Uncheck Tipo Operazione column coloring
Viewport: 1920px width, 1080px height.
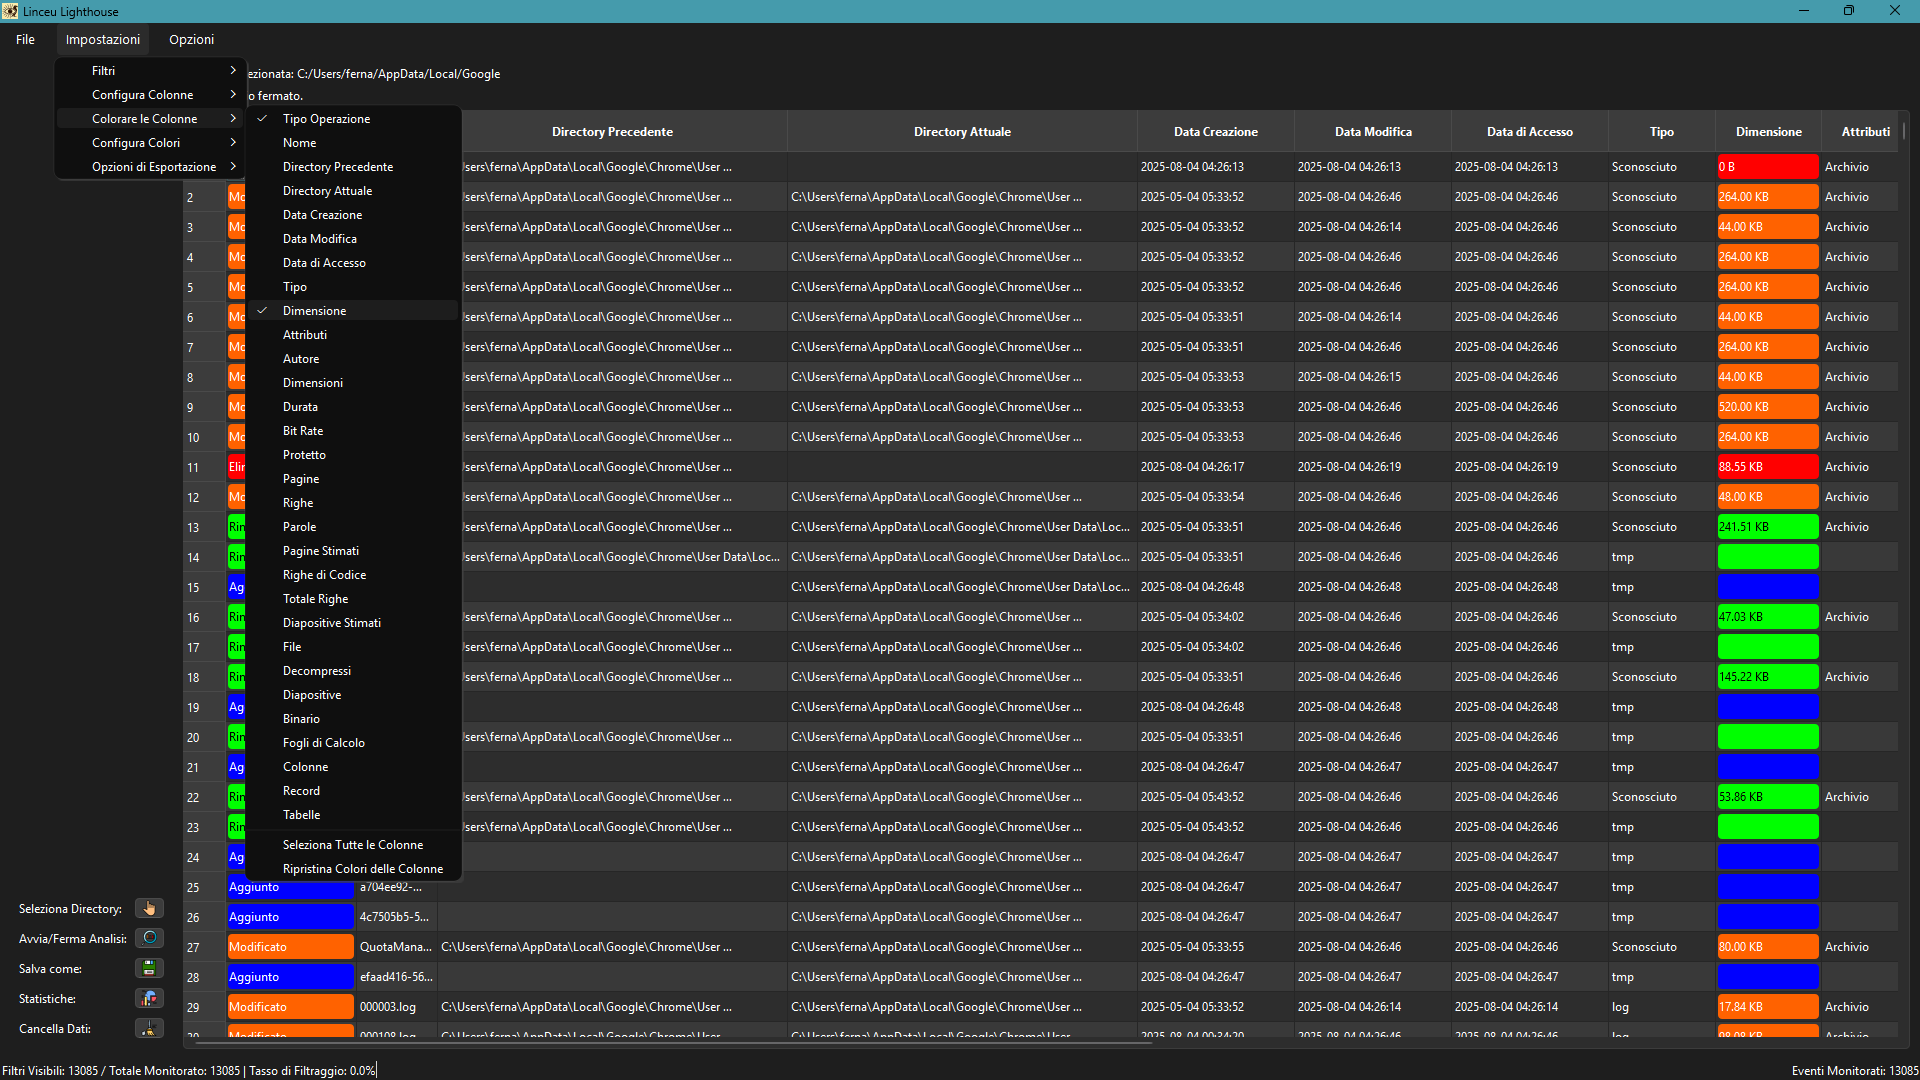click(326, 119)
